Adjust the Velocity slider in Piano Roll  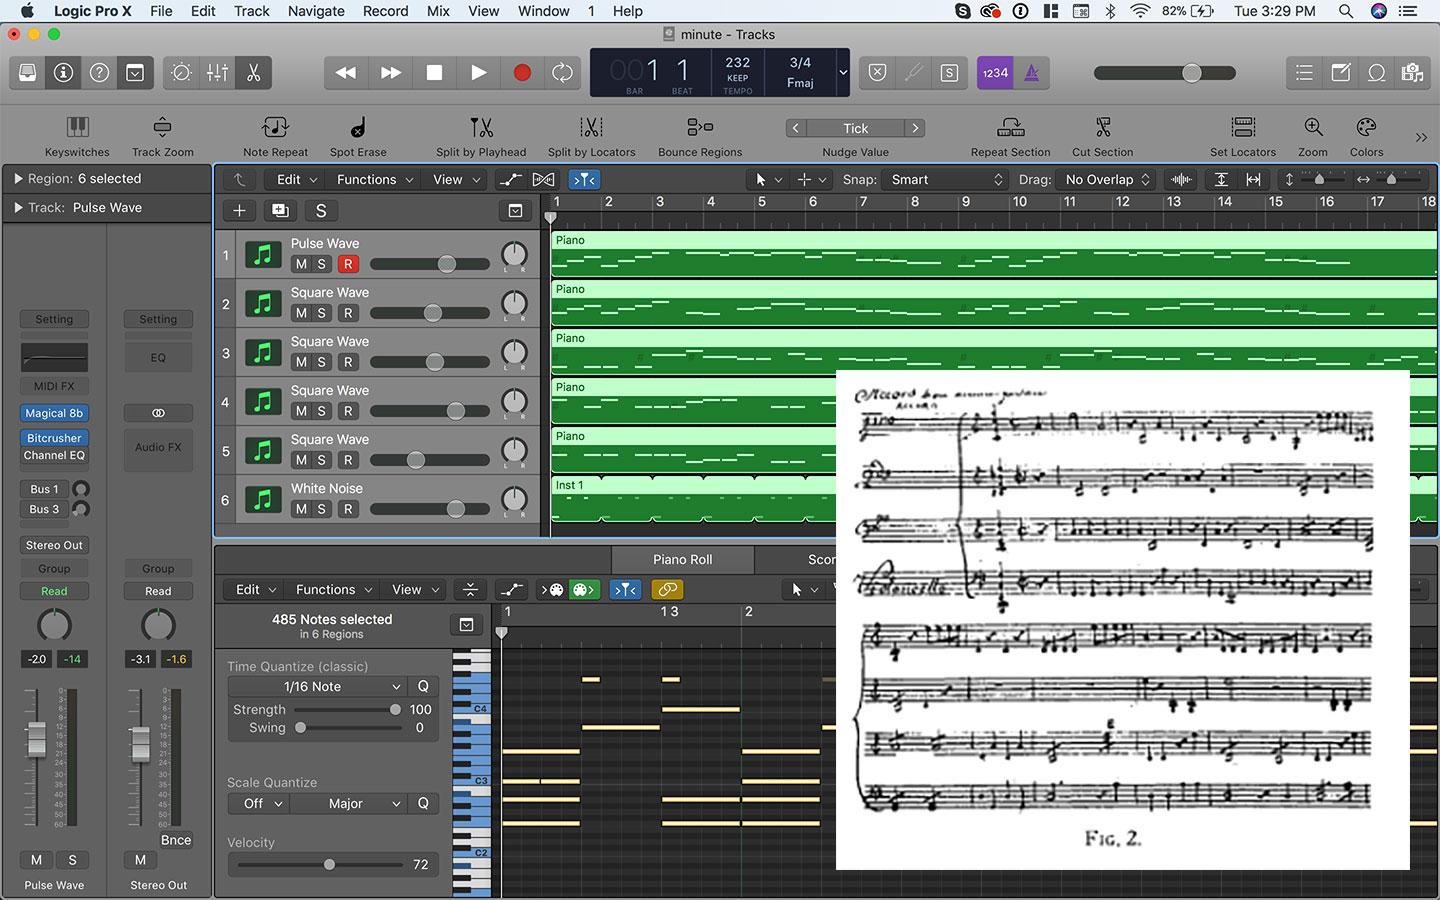329,864
